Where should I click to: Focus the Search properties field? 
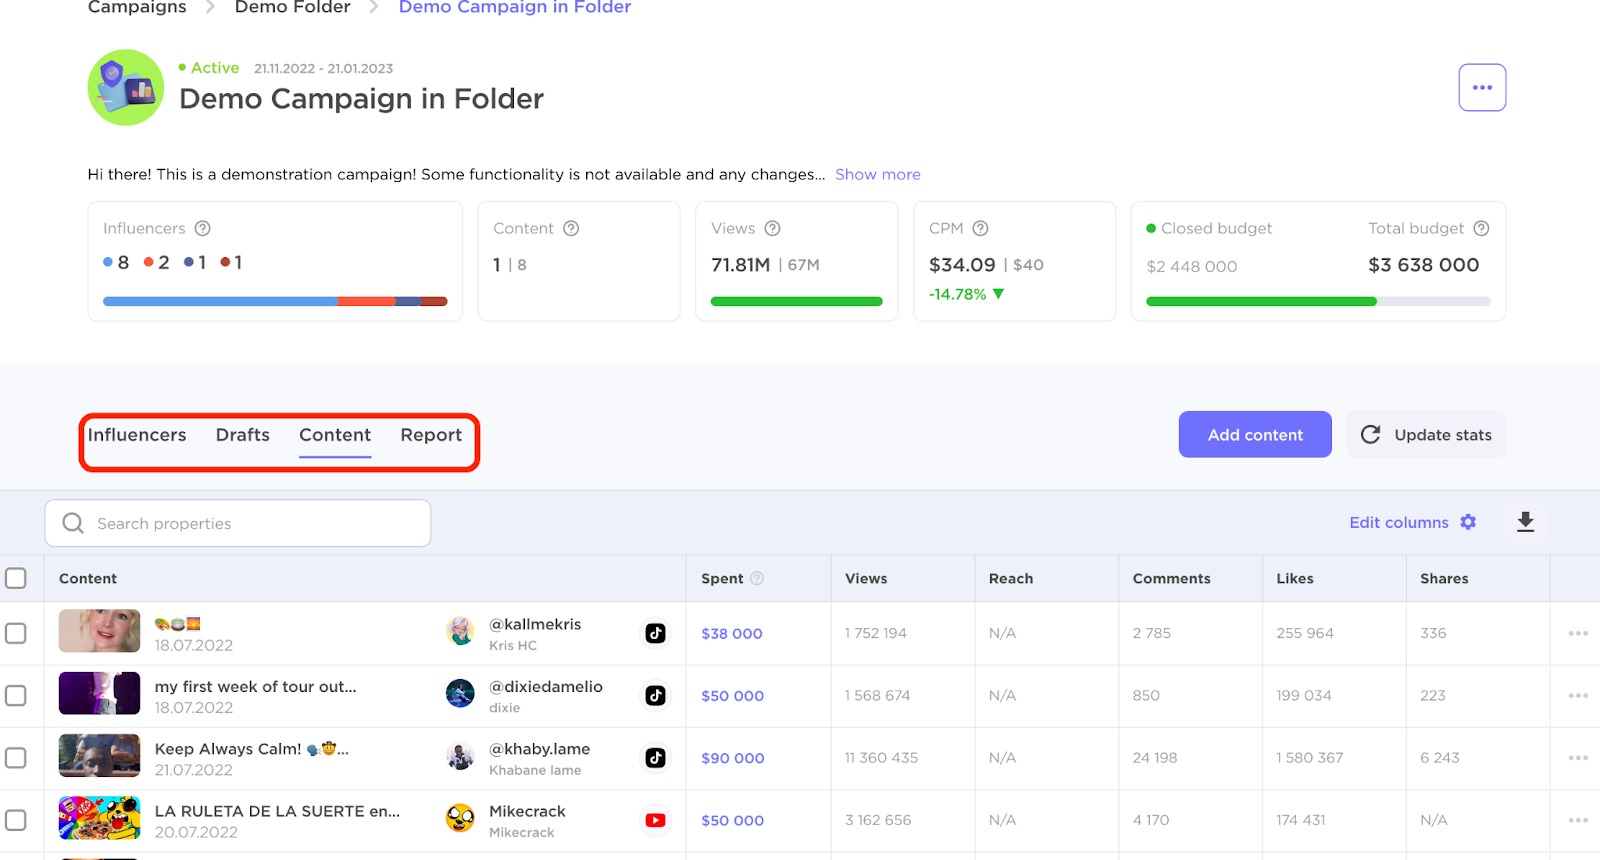click(x=238, y=523)
